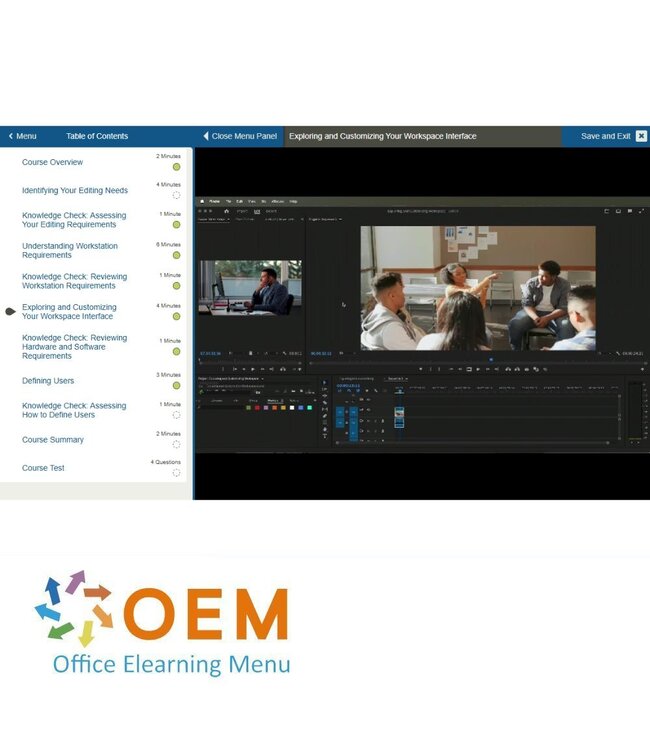
Task: Open Knowledge Check: Assessing How to Define Users
Action: pyautogui.click(x=74, y=410)
